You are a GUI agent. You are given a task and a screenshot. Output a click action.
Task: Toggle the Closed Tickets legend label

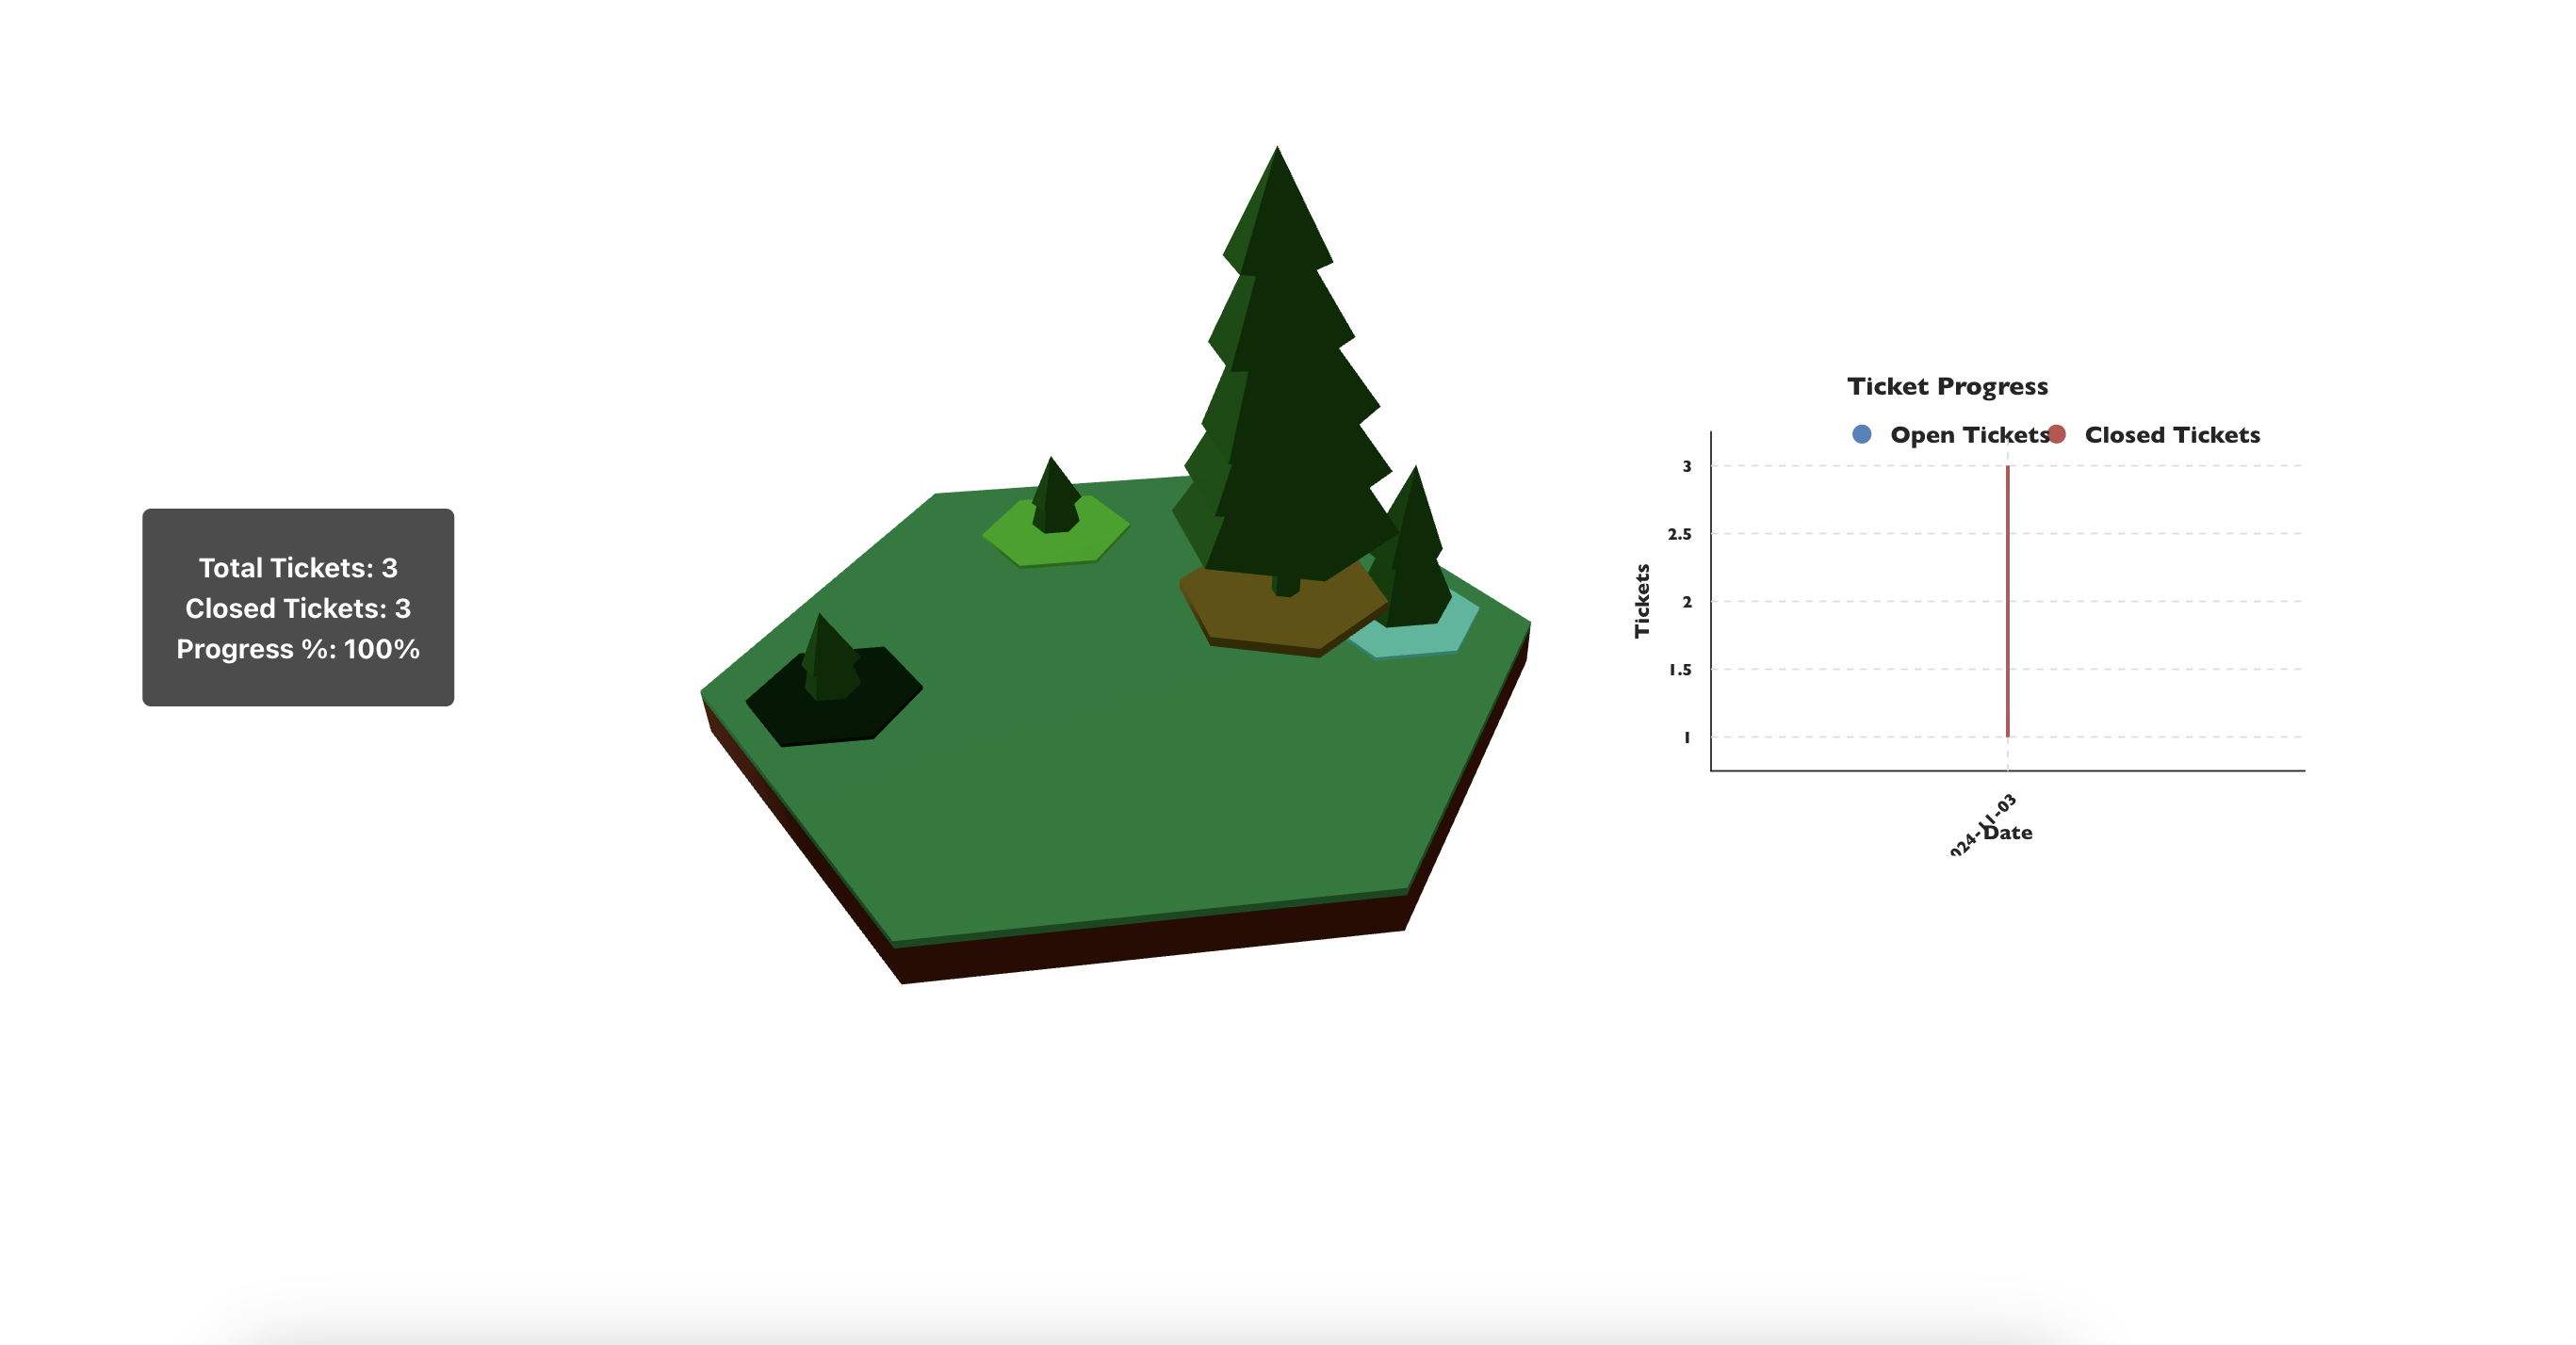pos(2171,435)
